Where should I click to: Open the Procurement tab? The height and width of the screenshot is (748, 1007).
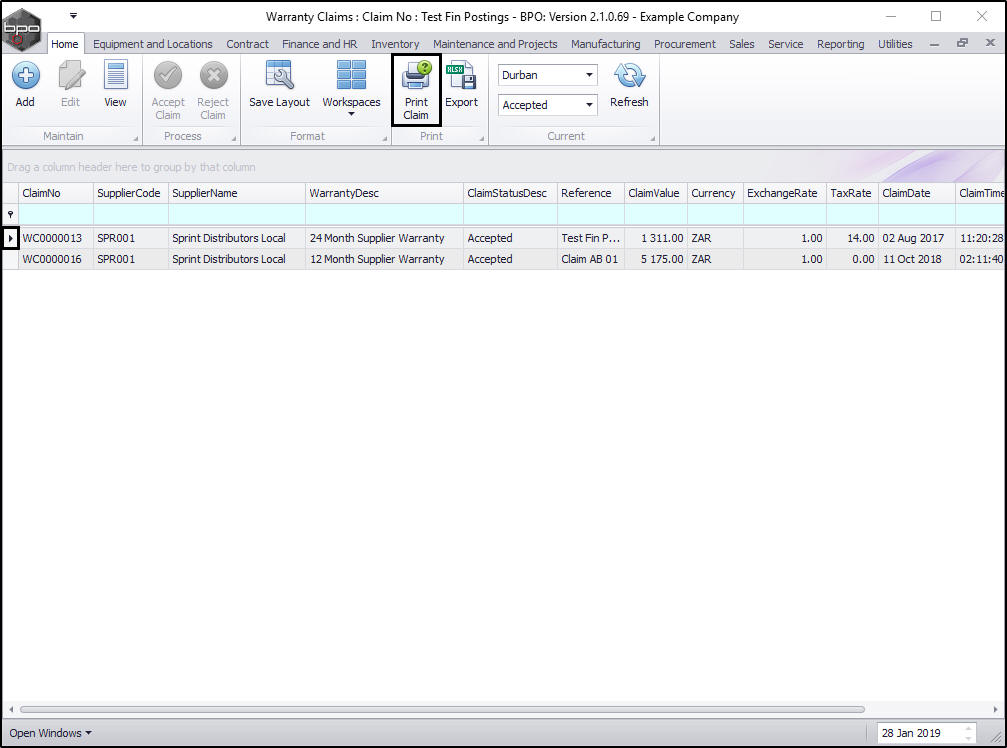click(x=685, y=44)
